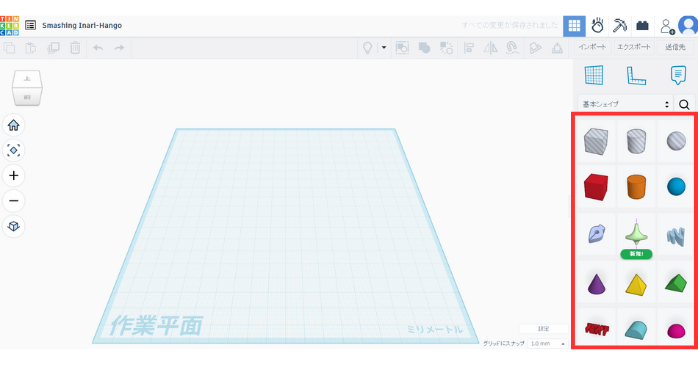Screen dimensions: 698x365
Task: Select the yellow pyramid shape
Action: 636,285
